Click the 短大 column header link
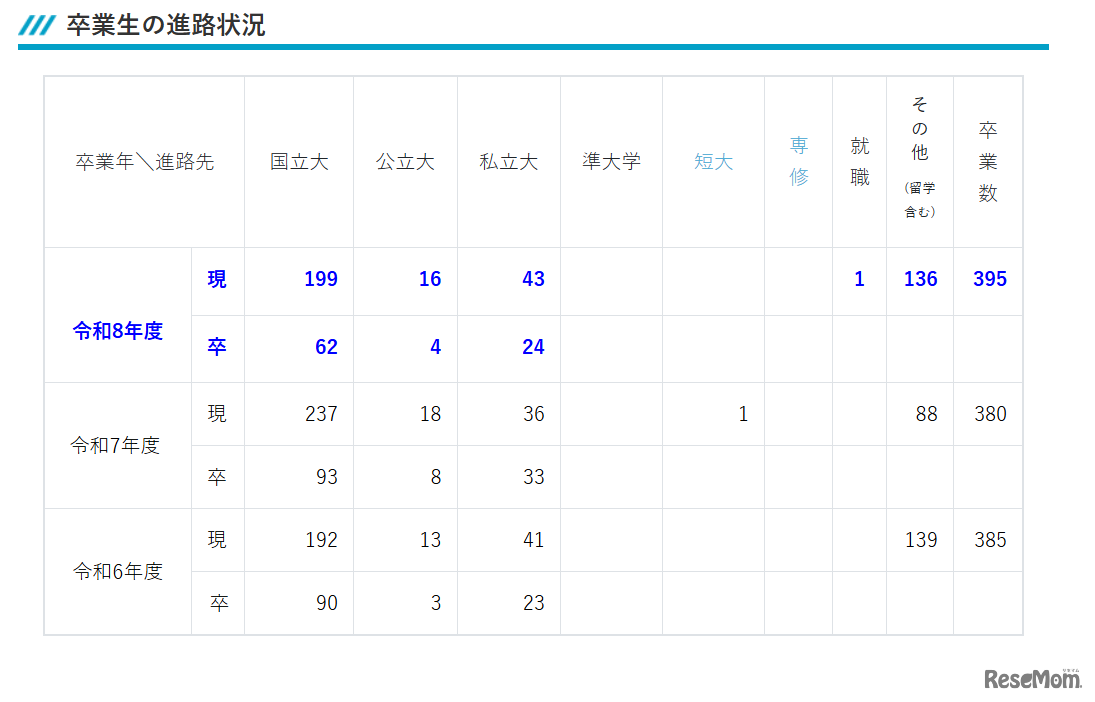 [713, 162]
